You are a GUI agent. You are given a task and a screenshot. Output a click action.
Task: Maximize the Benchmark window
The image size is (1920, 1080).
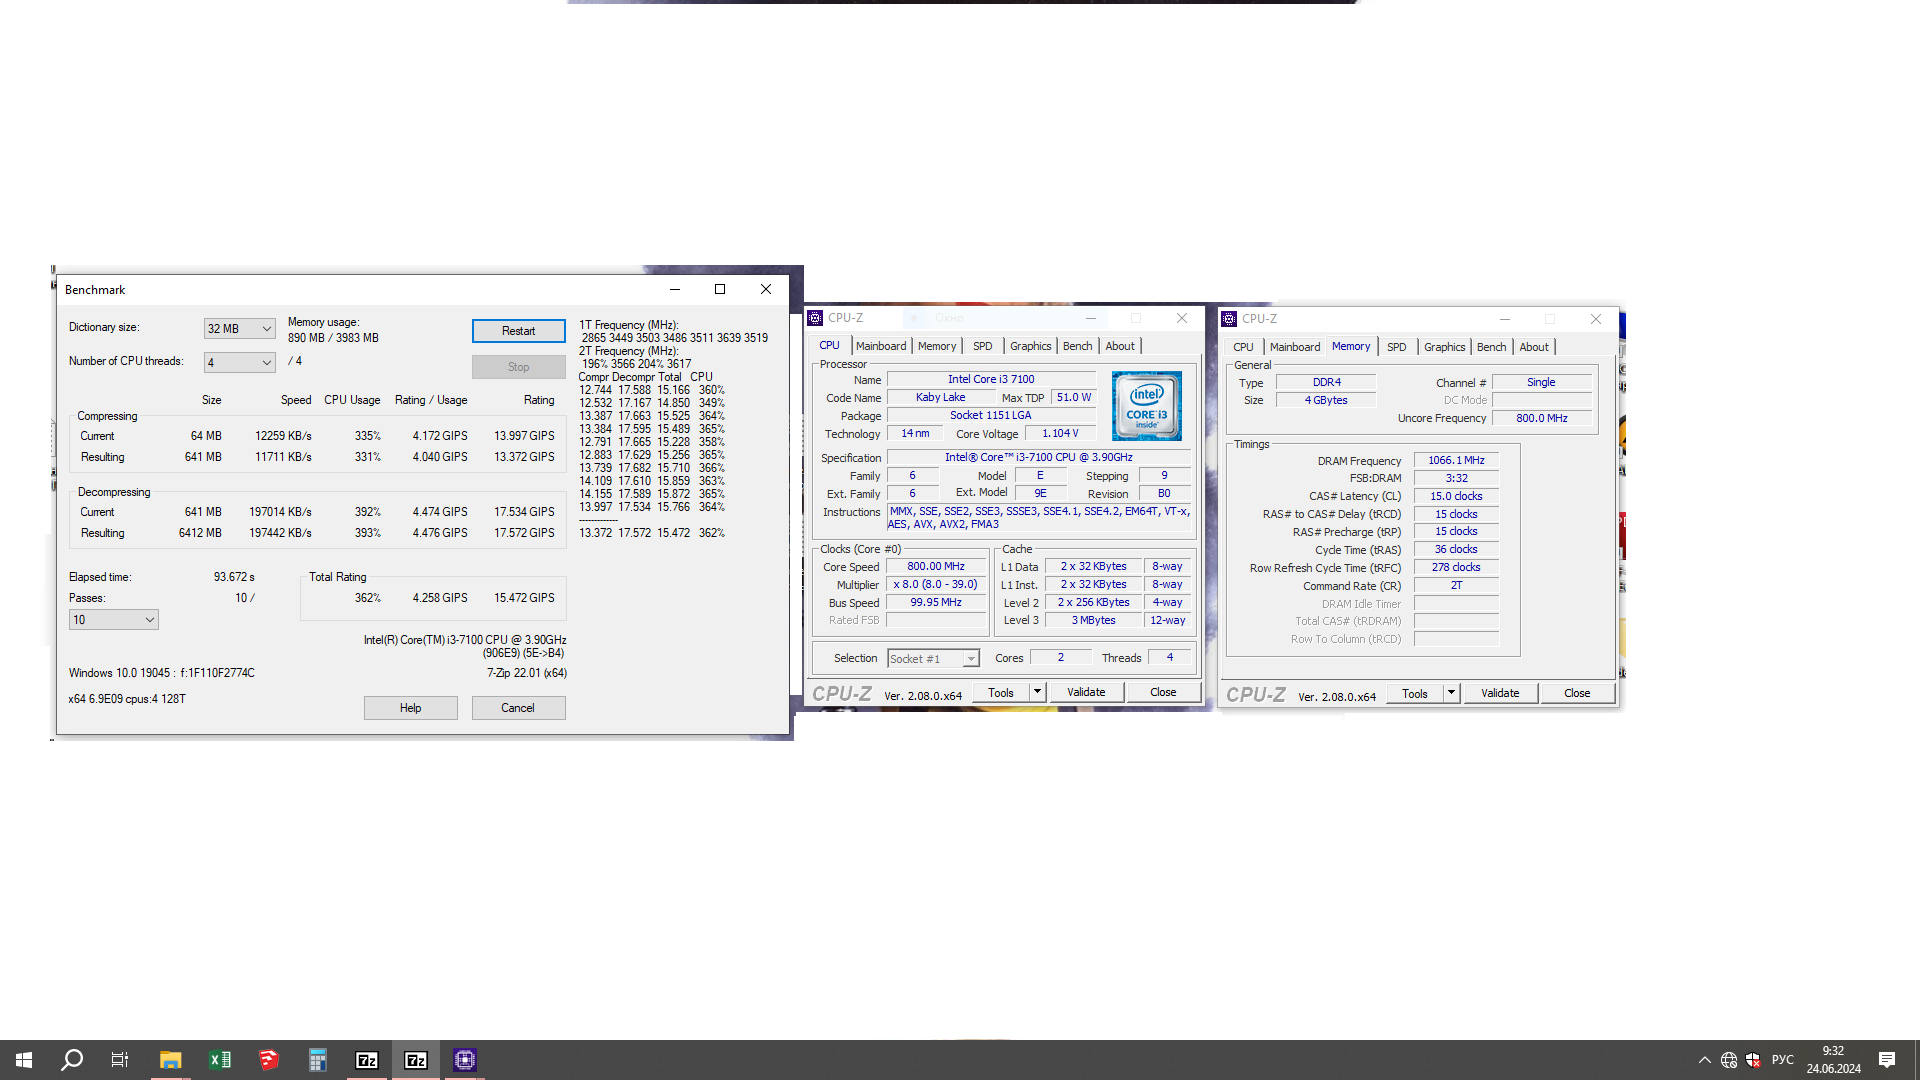tap(720, 290)
